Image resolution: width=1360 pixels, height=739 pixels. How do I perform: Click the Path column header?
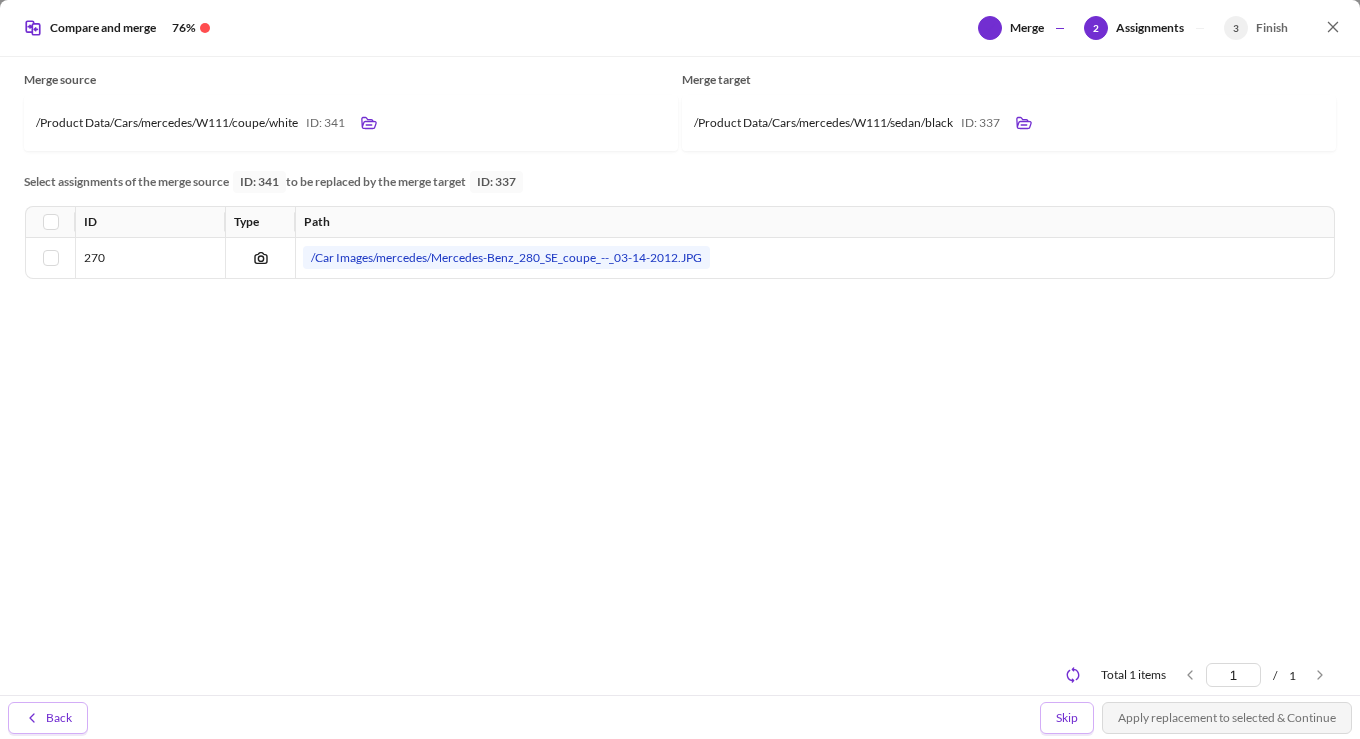point(815,222)
